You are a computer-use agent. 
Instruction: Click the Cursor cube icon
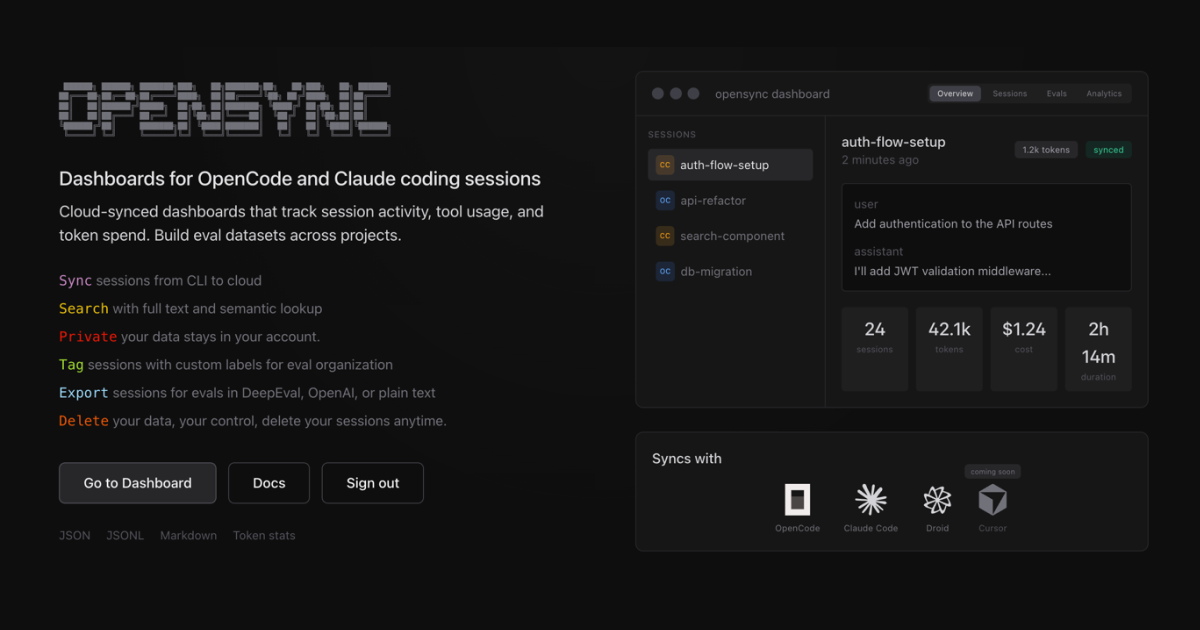coord(993,499)
